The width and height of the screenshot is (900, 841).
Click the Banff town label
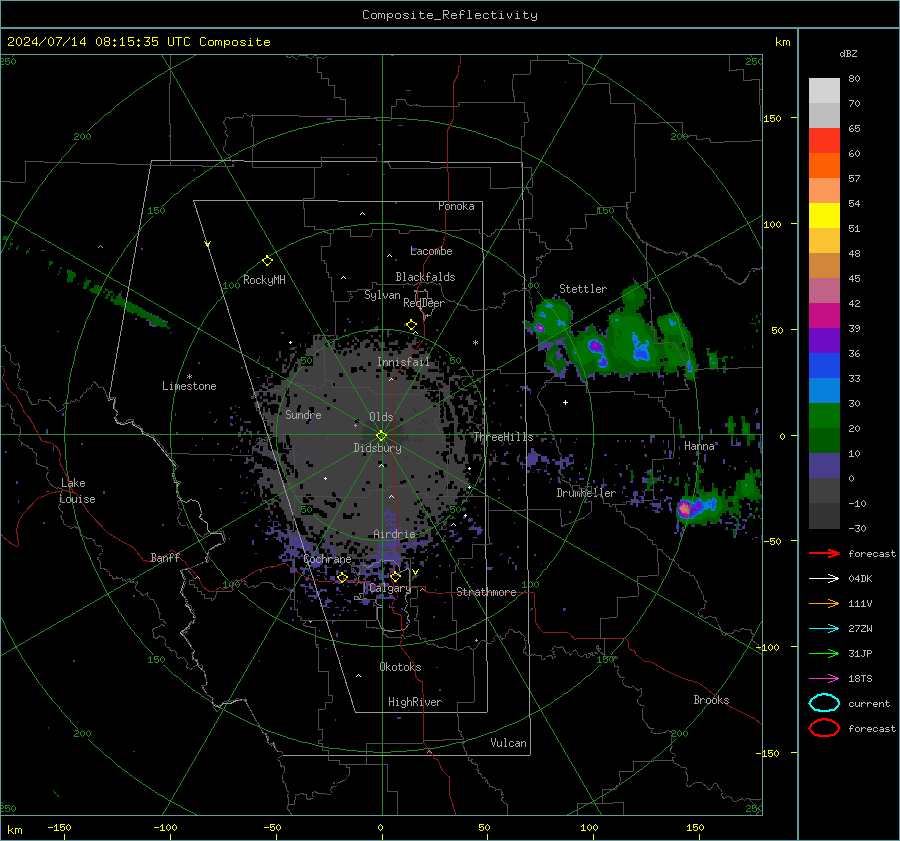165,558
